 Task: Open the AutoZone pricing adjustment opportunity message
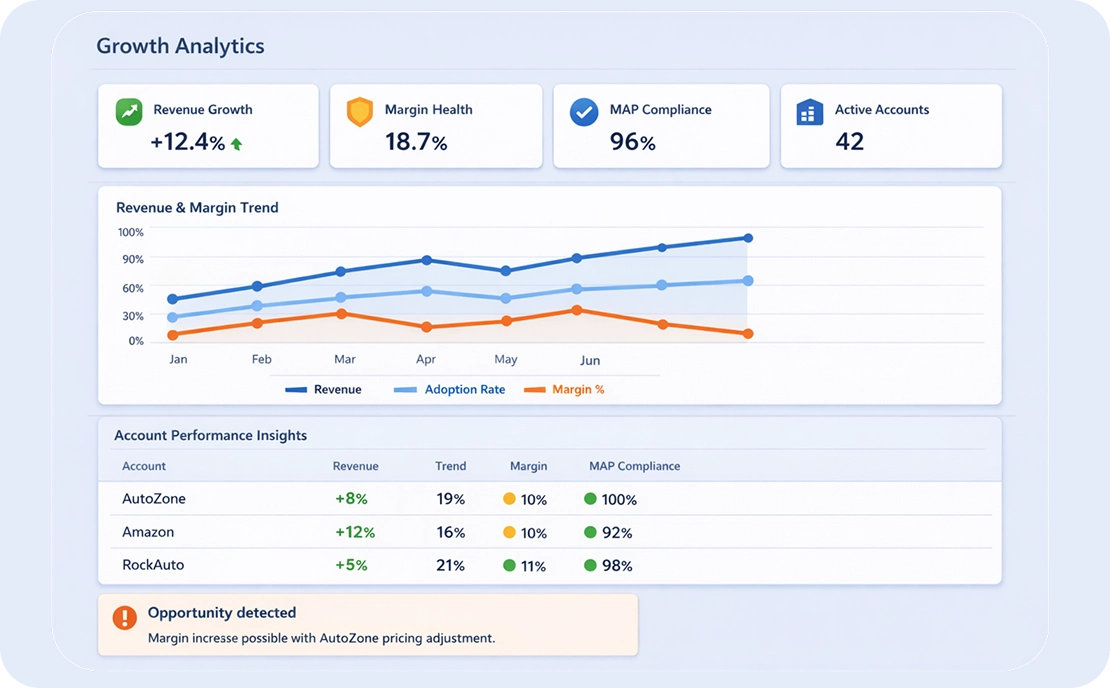pyautogui.click(x=321, y=637)
